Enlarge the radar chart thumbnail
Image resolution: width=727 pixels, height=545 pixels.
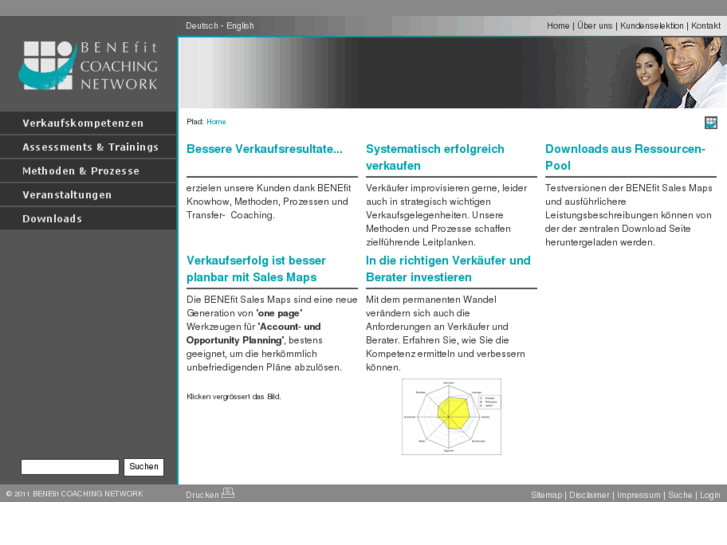452,417
